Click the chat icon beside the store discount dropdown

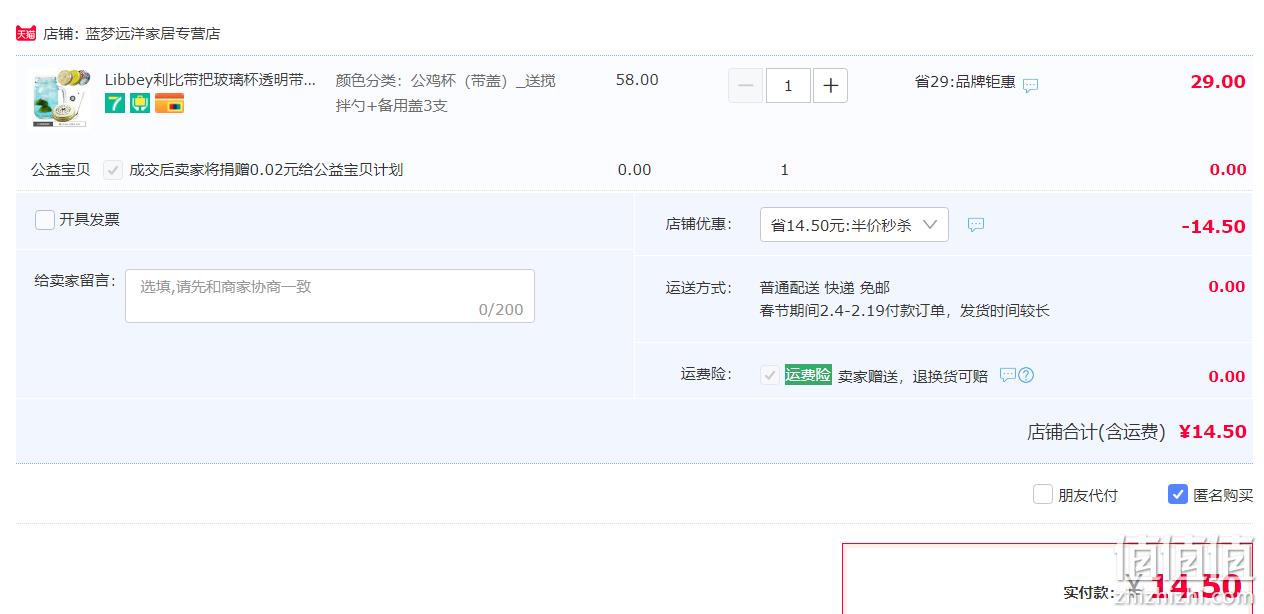tap(976, 225)
